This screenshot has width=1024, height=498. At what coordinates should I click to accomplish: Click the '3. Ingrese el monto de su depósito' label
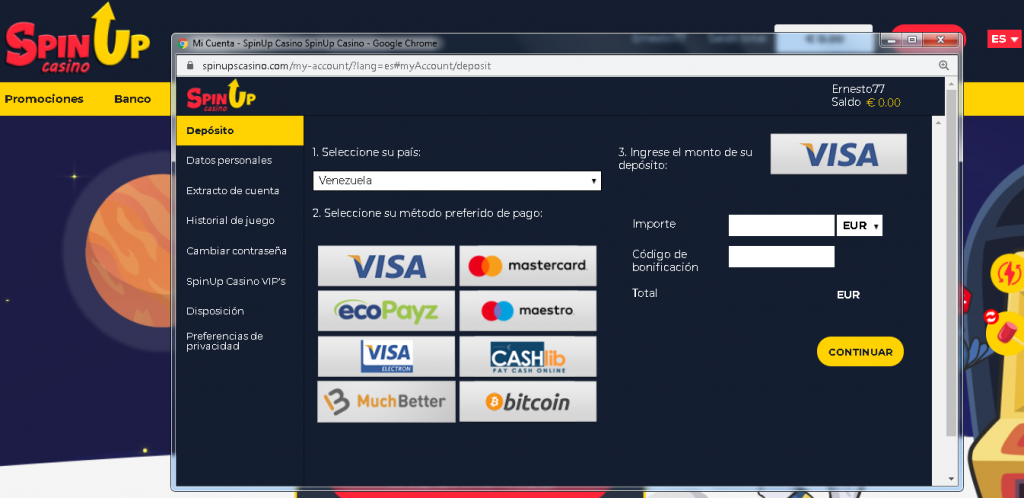(685, 159)
